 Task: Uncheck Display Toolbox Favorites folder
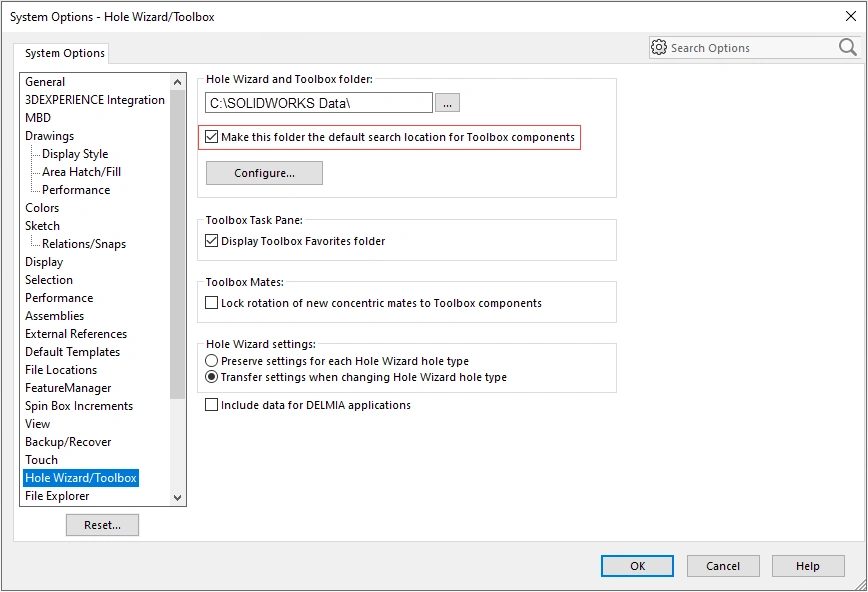[x=212, y=241]
